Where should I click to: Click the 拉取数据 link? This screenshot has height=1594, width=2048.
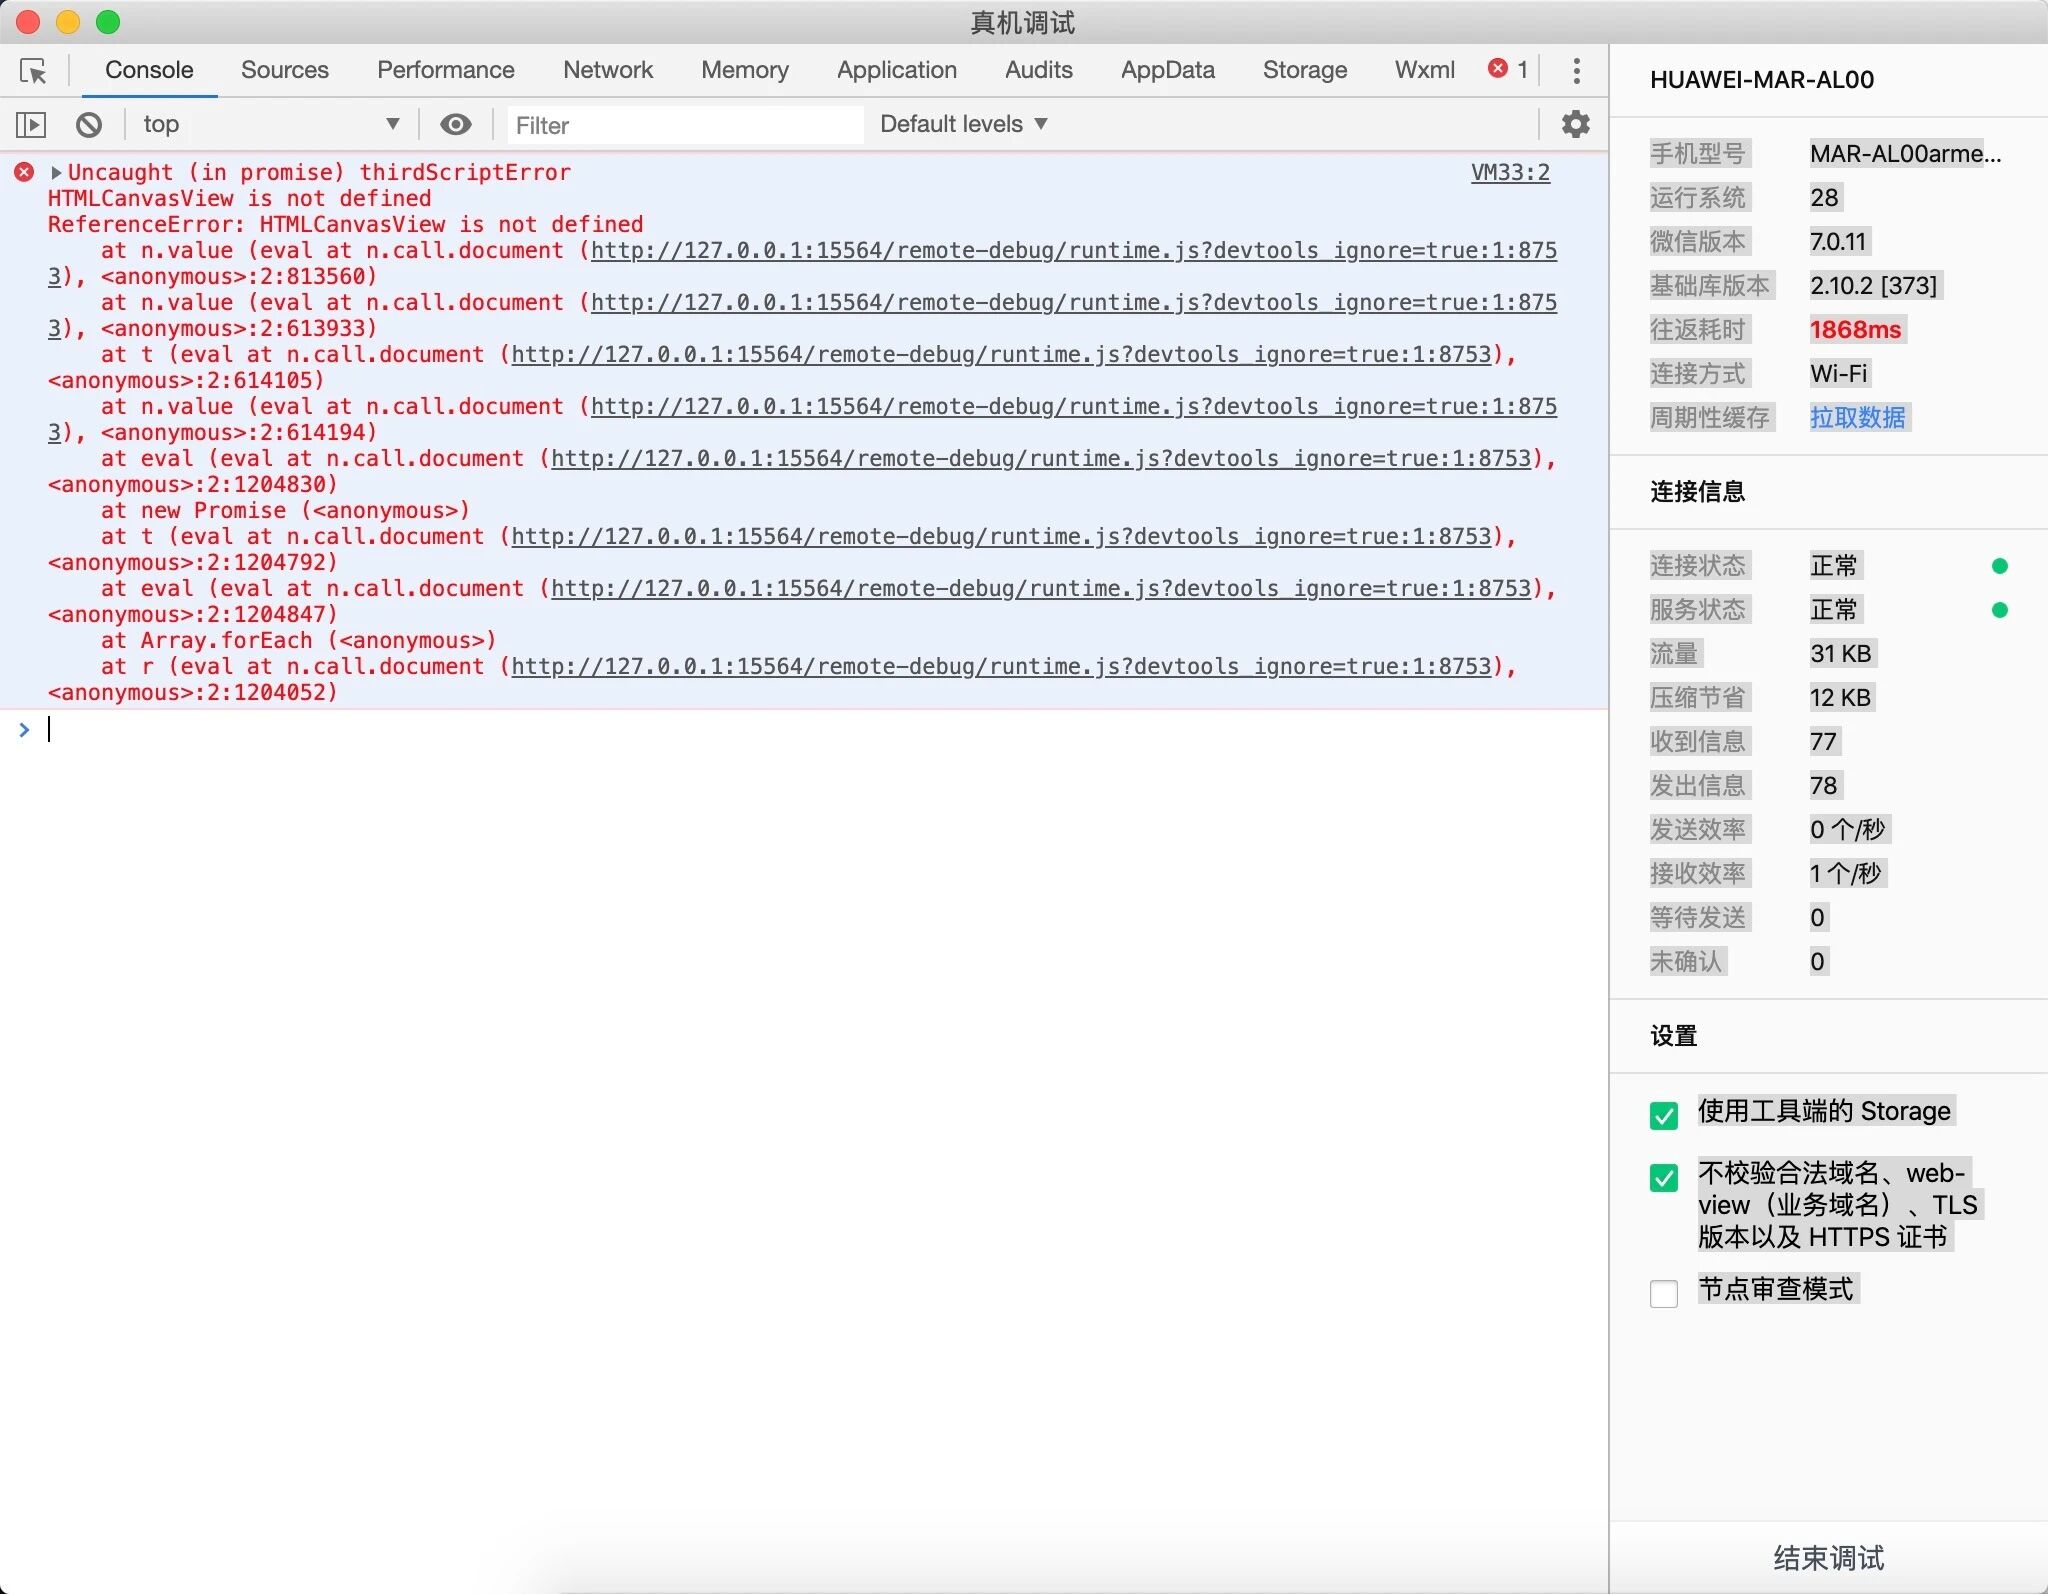pos(1857,417)
